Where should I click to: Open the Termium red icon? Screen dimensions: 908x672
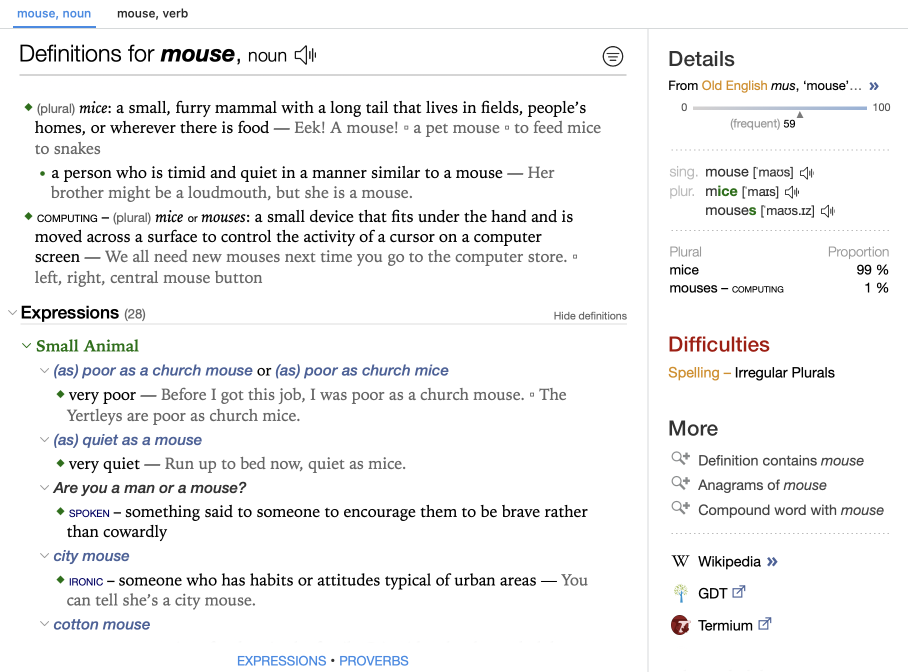(x=680, y=625)
